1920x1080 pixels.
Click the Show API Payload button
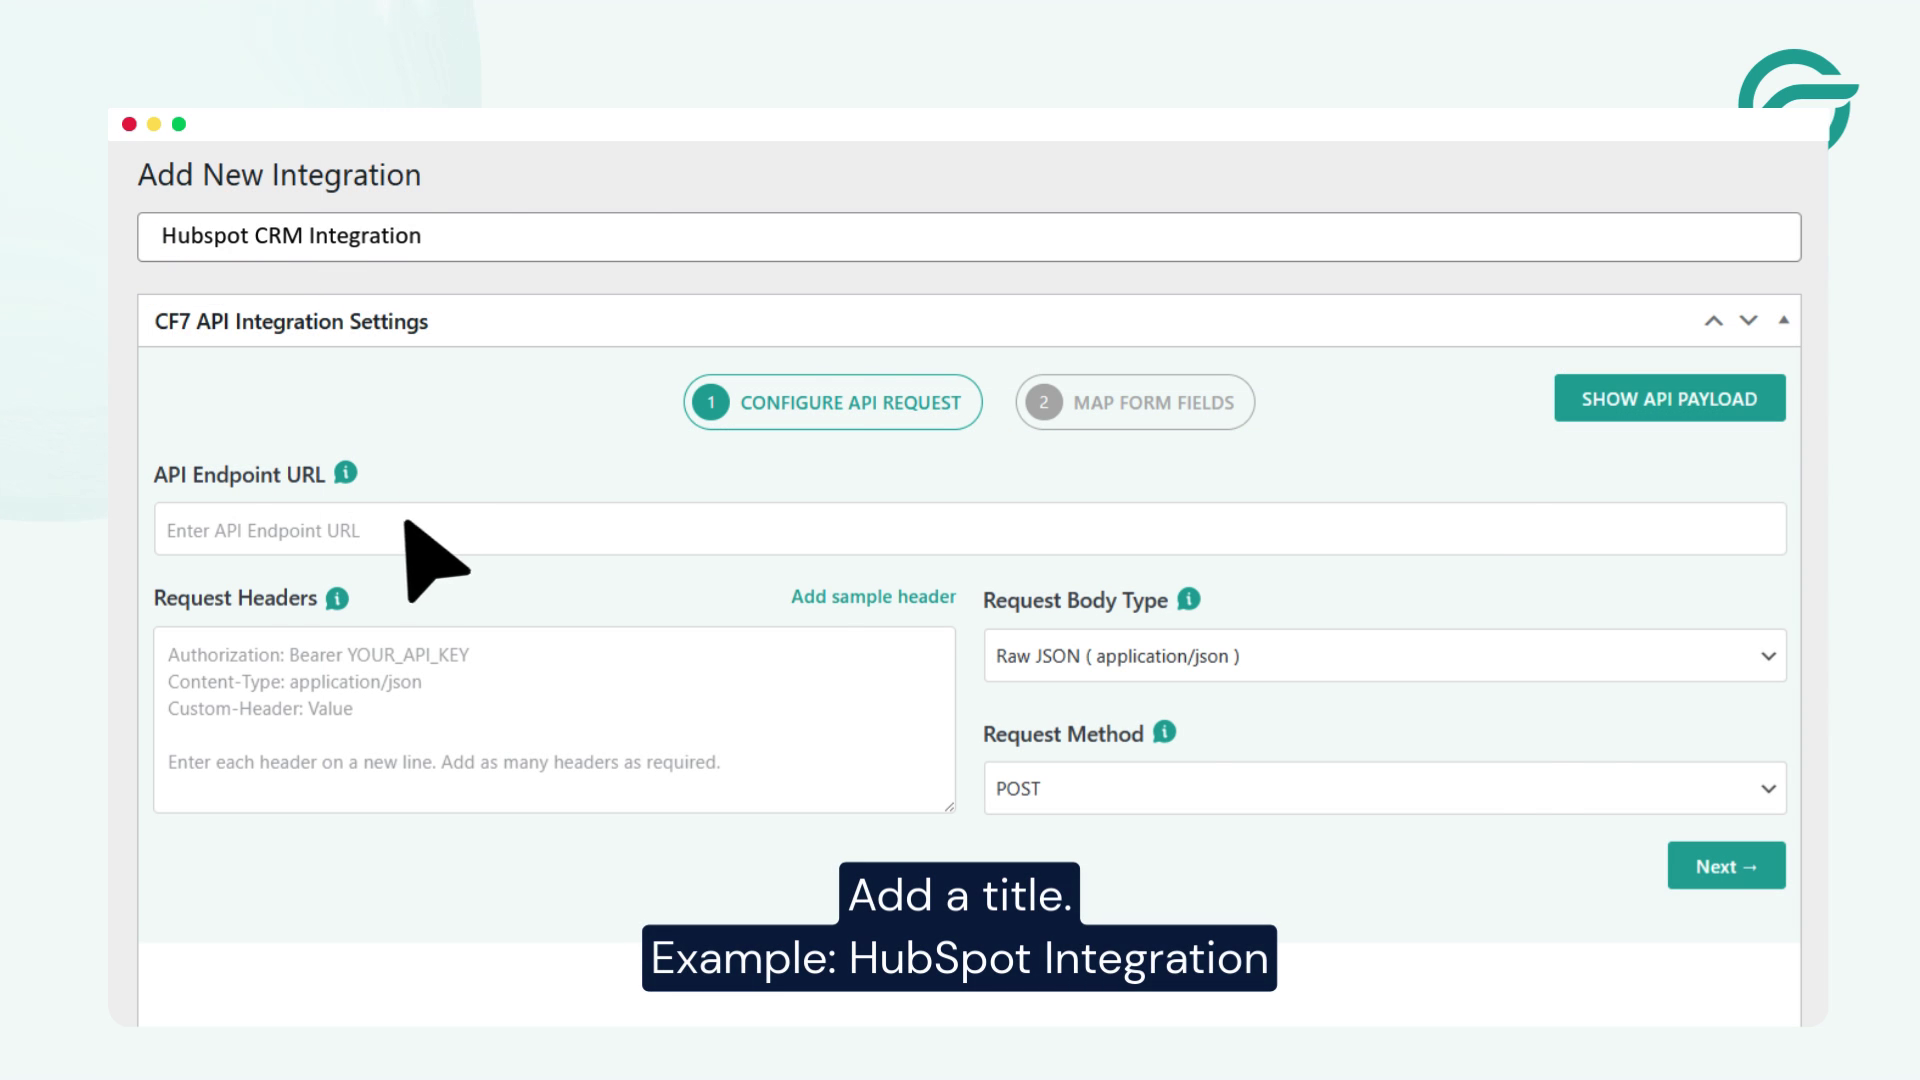1669,397
